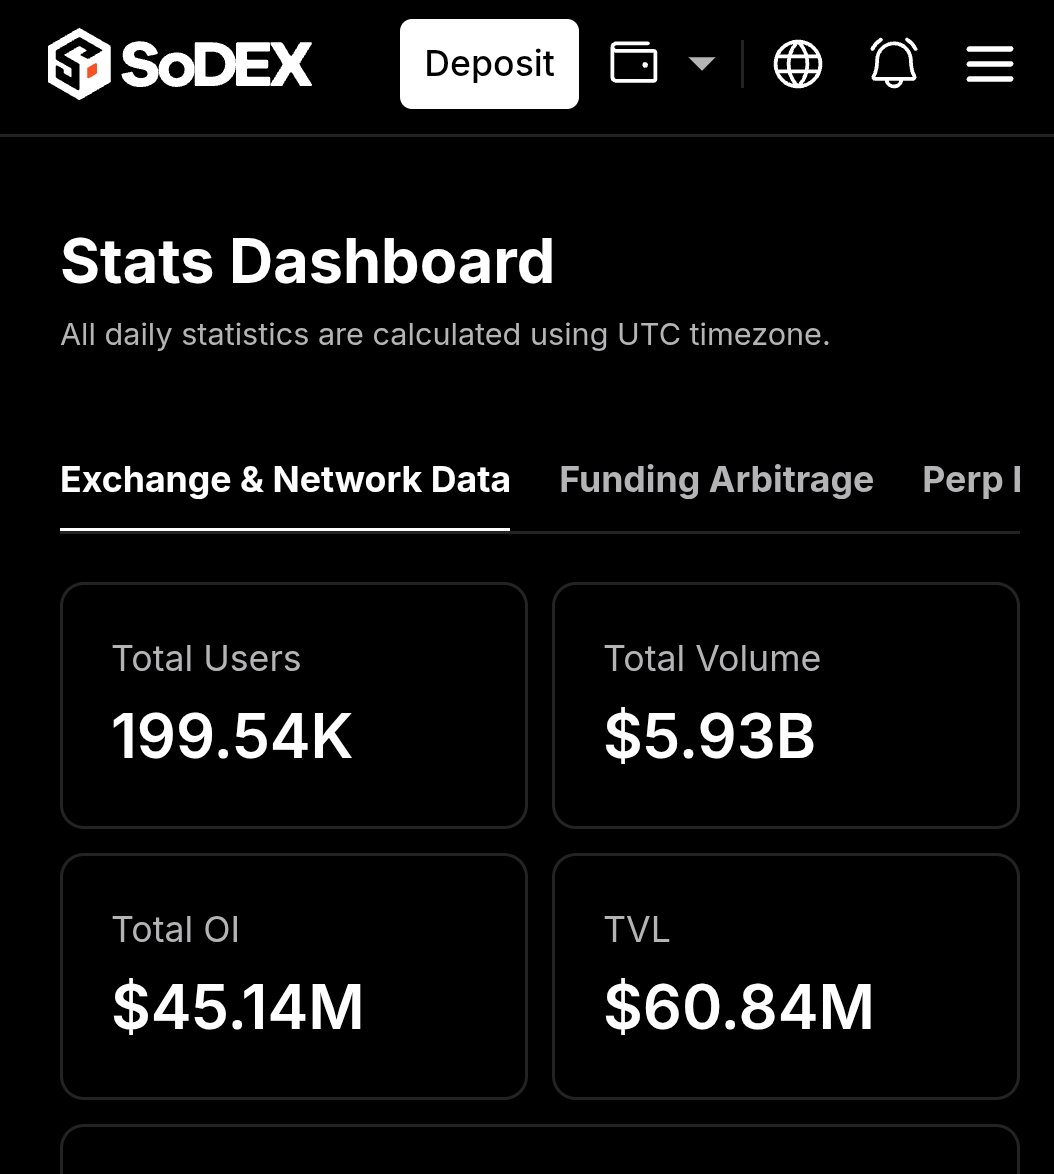Screen dimensions: 1054x1174
Task: Click the Total Volume card
Action: point(785,705)
